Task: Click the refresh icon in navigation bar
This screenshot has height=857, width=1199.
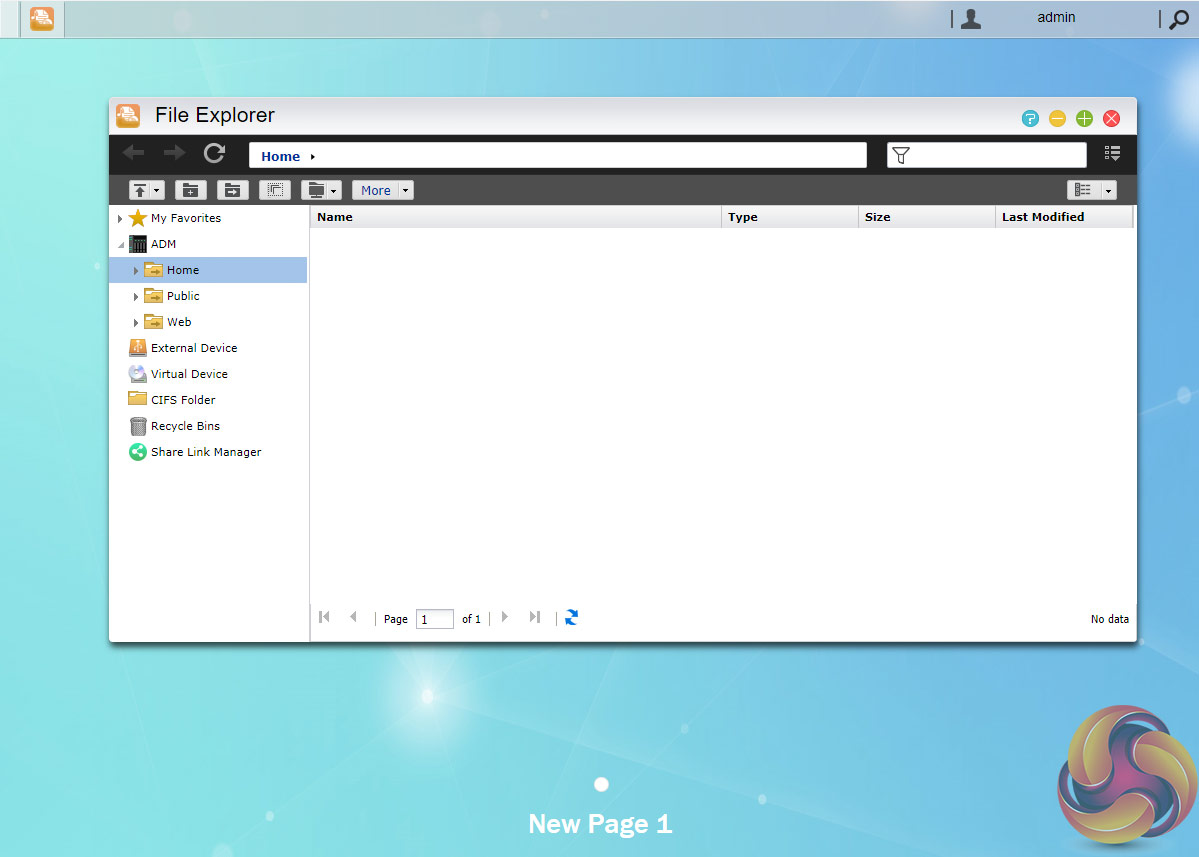Action: tap(214, 154)
